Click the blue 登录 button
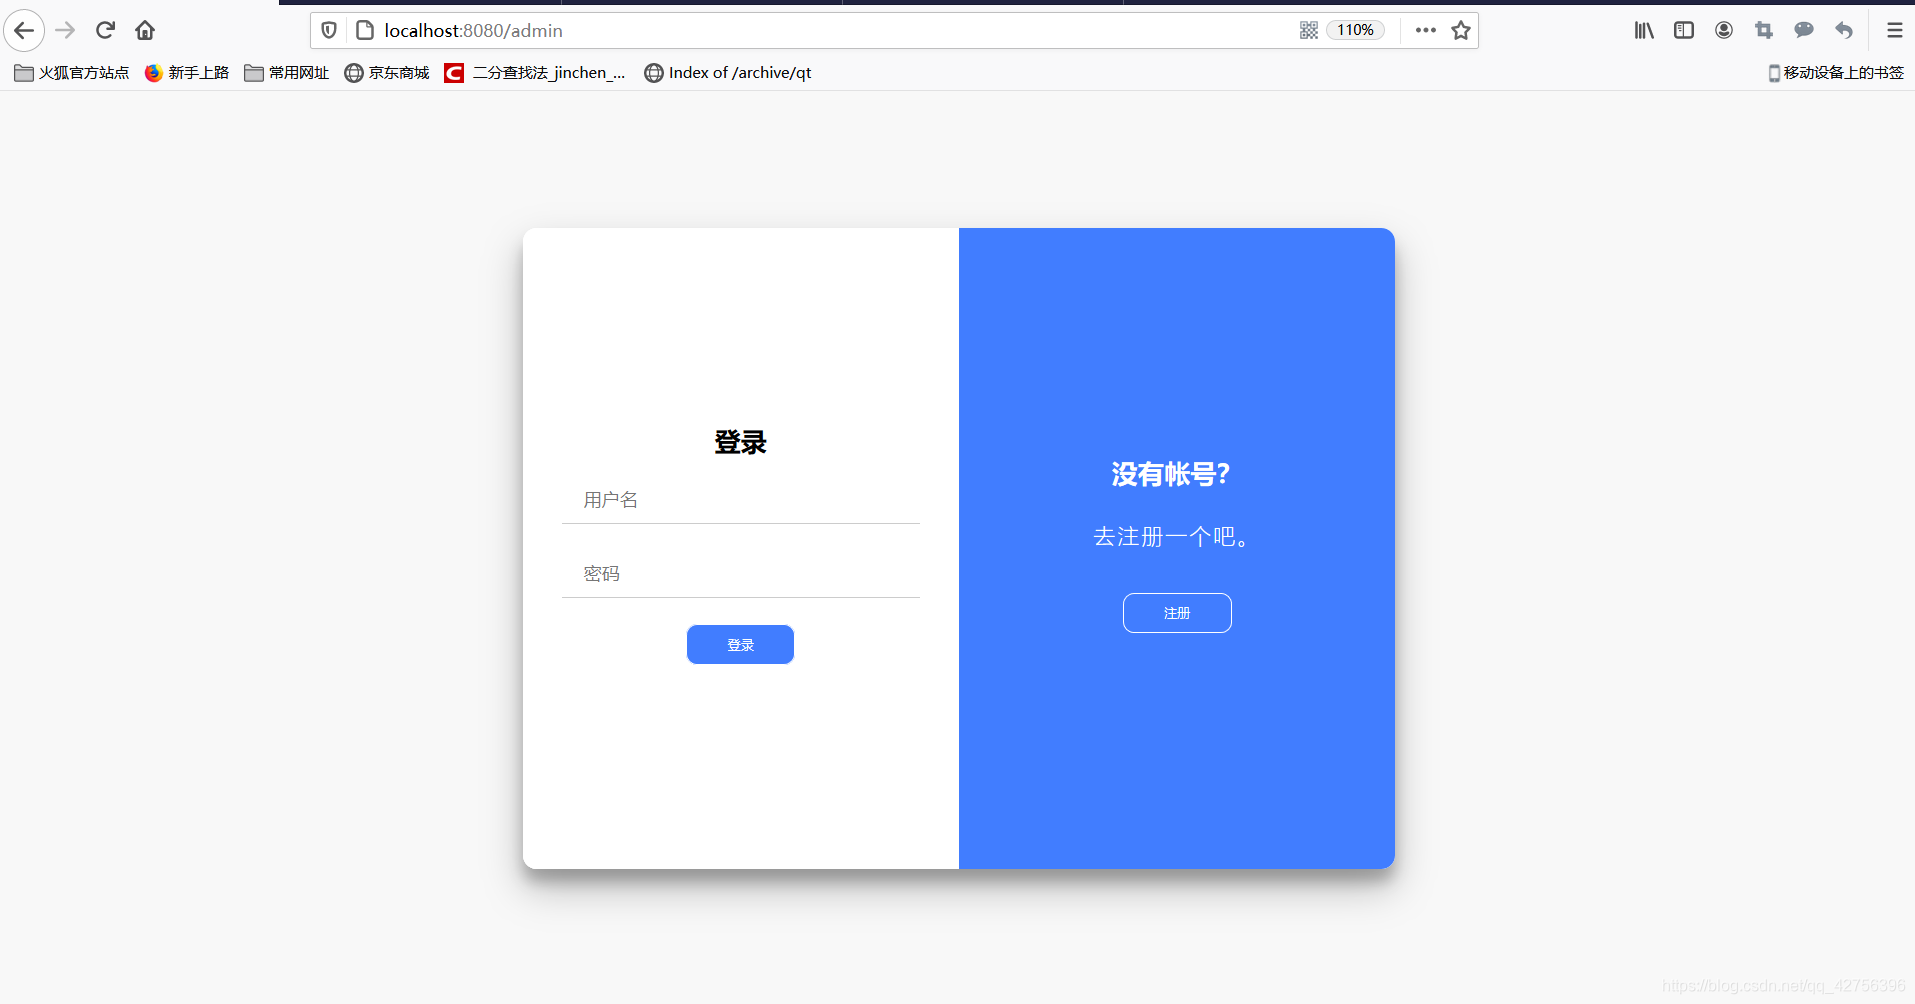Screen dimensions: 1915x1004 740,644
